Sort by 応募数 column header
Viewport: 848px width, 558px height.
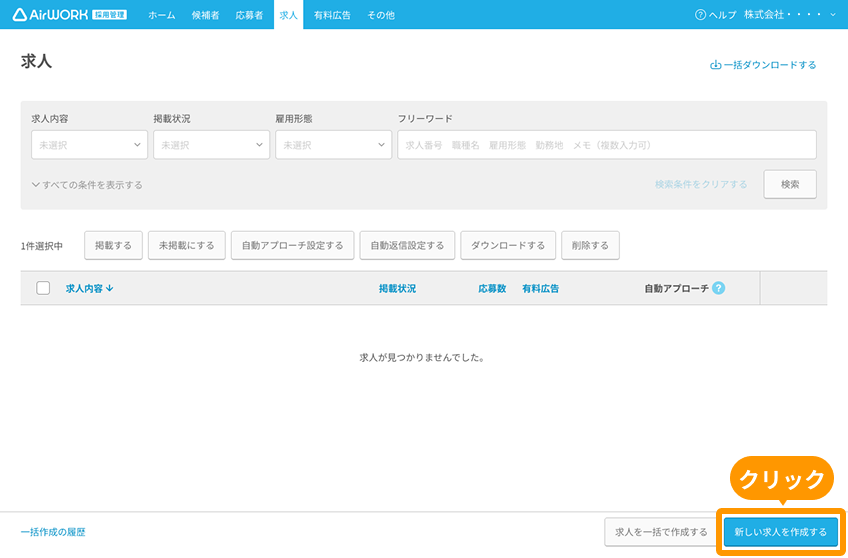click(x=492, y=289)
